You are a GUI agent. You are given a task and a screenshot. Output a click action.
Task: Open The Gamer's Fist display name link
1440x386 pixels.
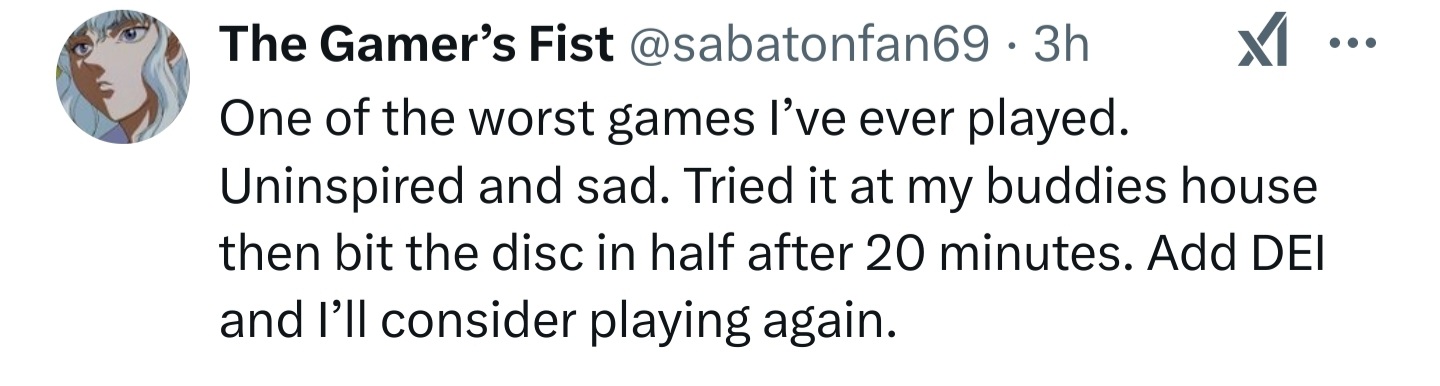[416, 45]
